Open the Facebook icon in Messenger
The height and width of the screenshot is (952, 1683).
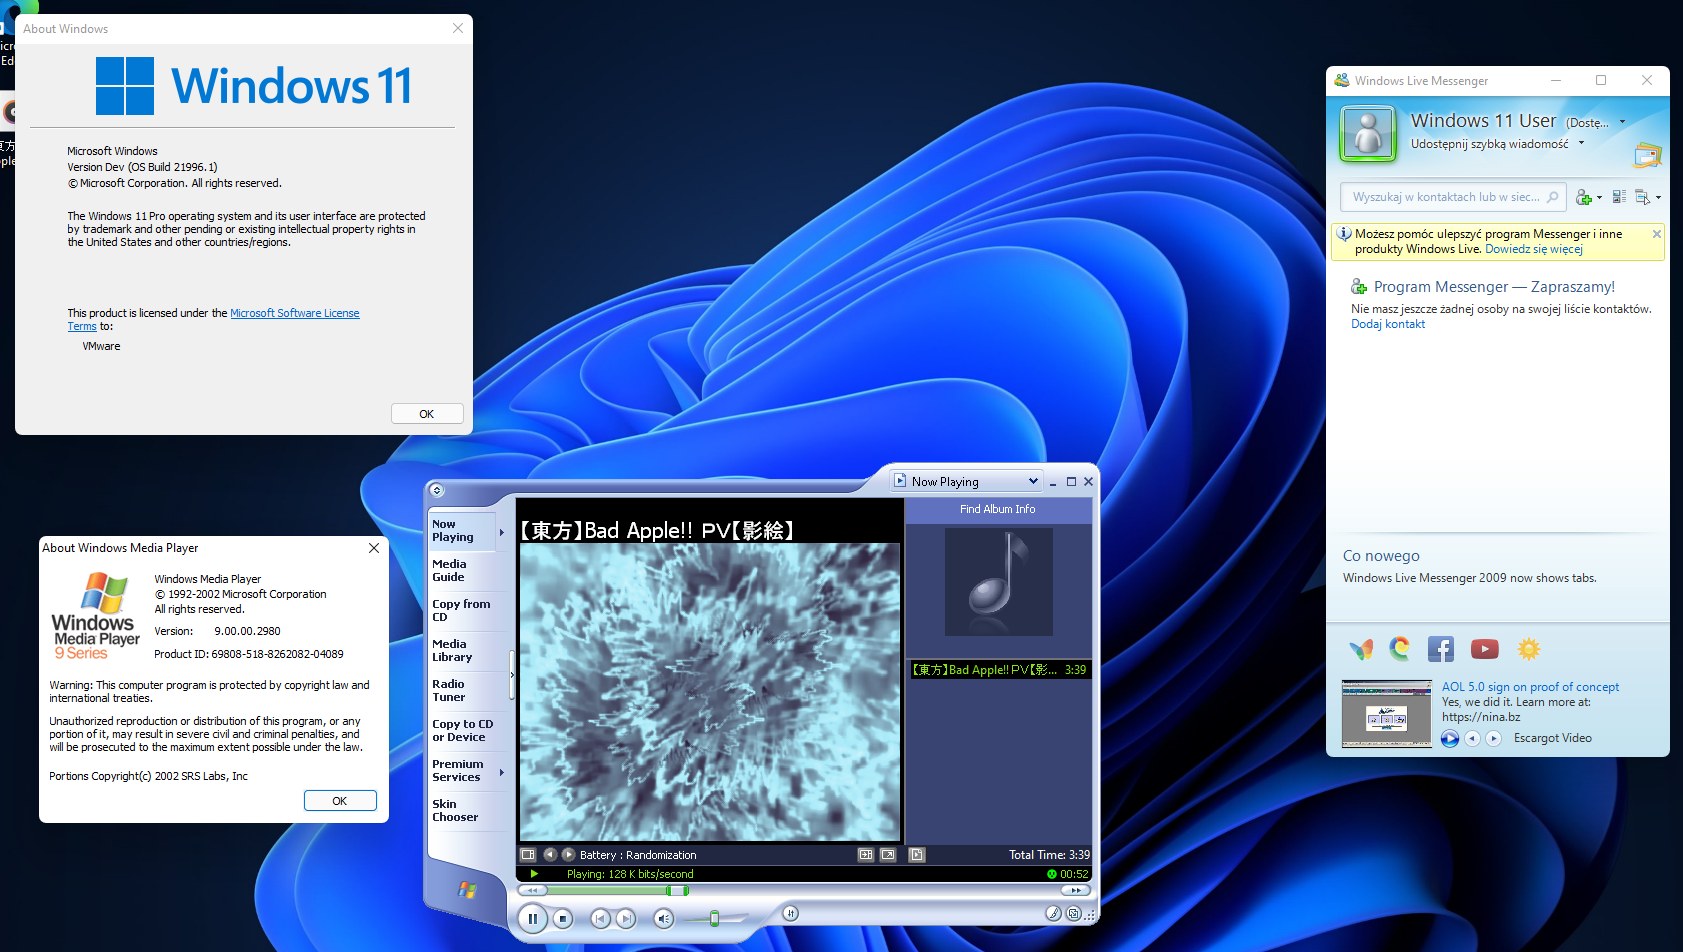1440,649
